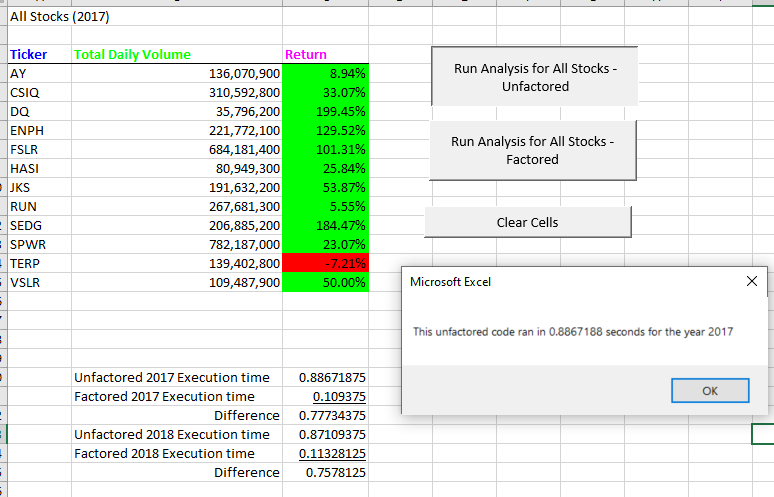Select the FSLR volume cell 684,181,400
Screen dimensions: 774x497
177,150
